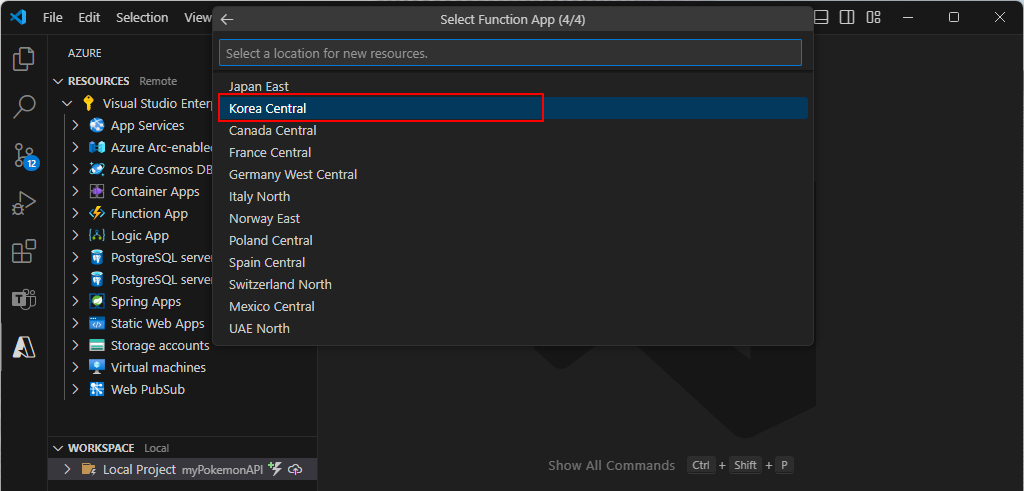1024x491 pixels.
Task: Go back using the arrow in quick pick
Action: [x=227, y=20]
